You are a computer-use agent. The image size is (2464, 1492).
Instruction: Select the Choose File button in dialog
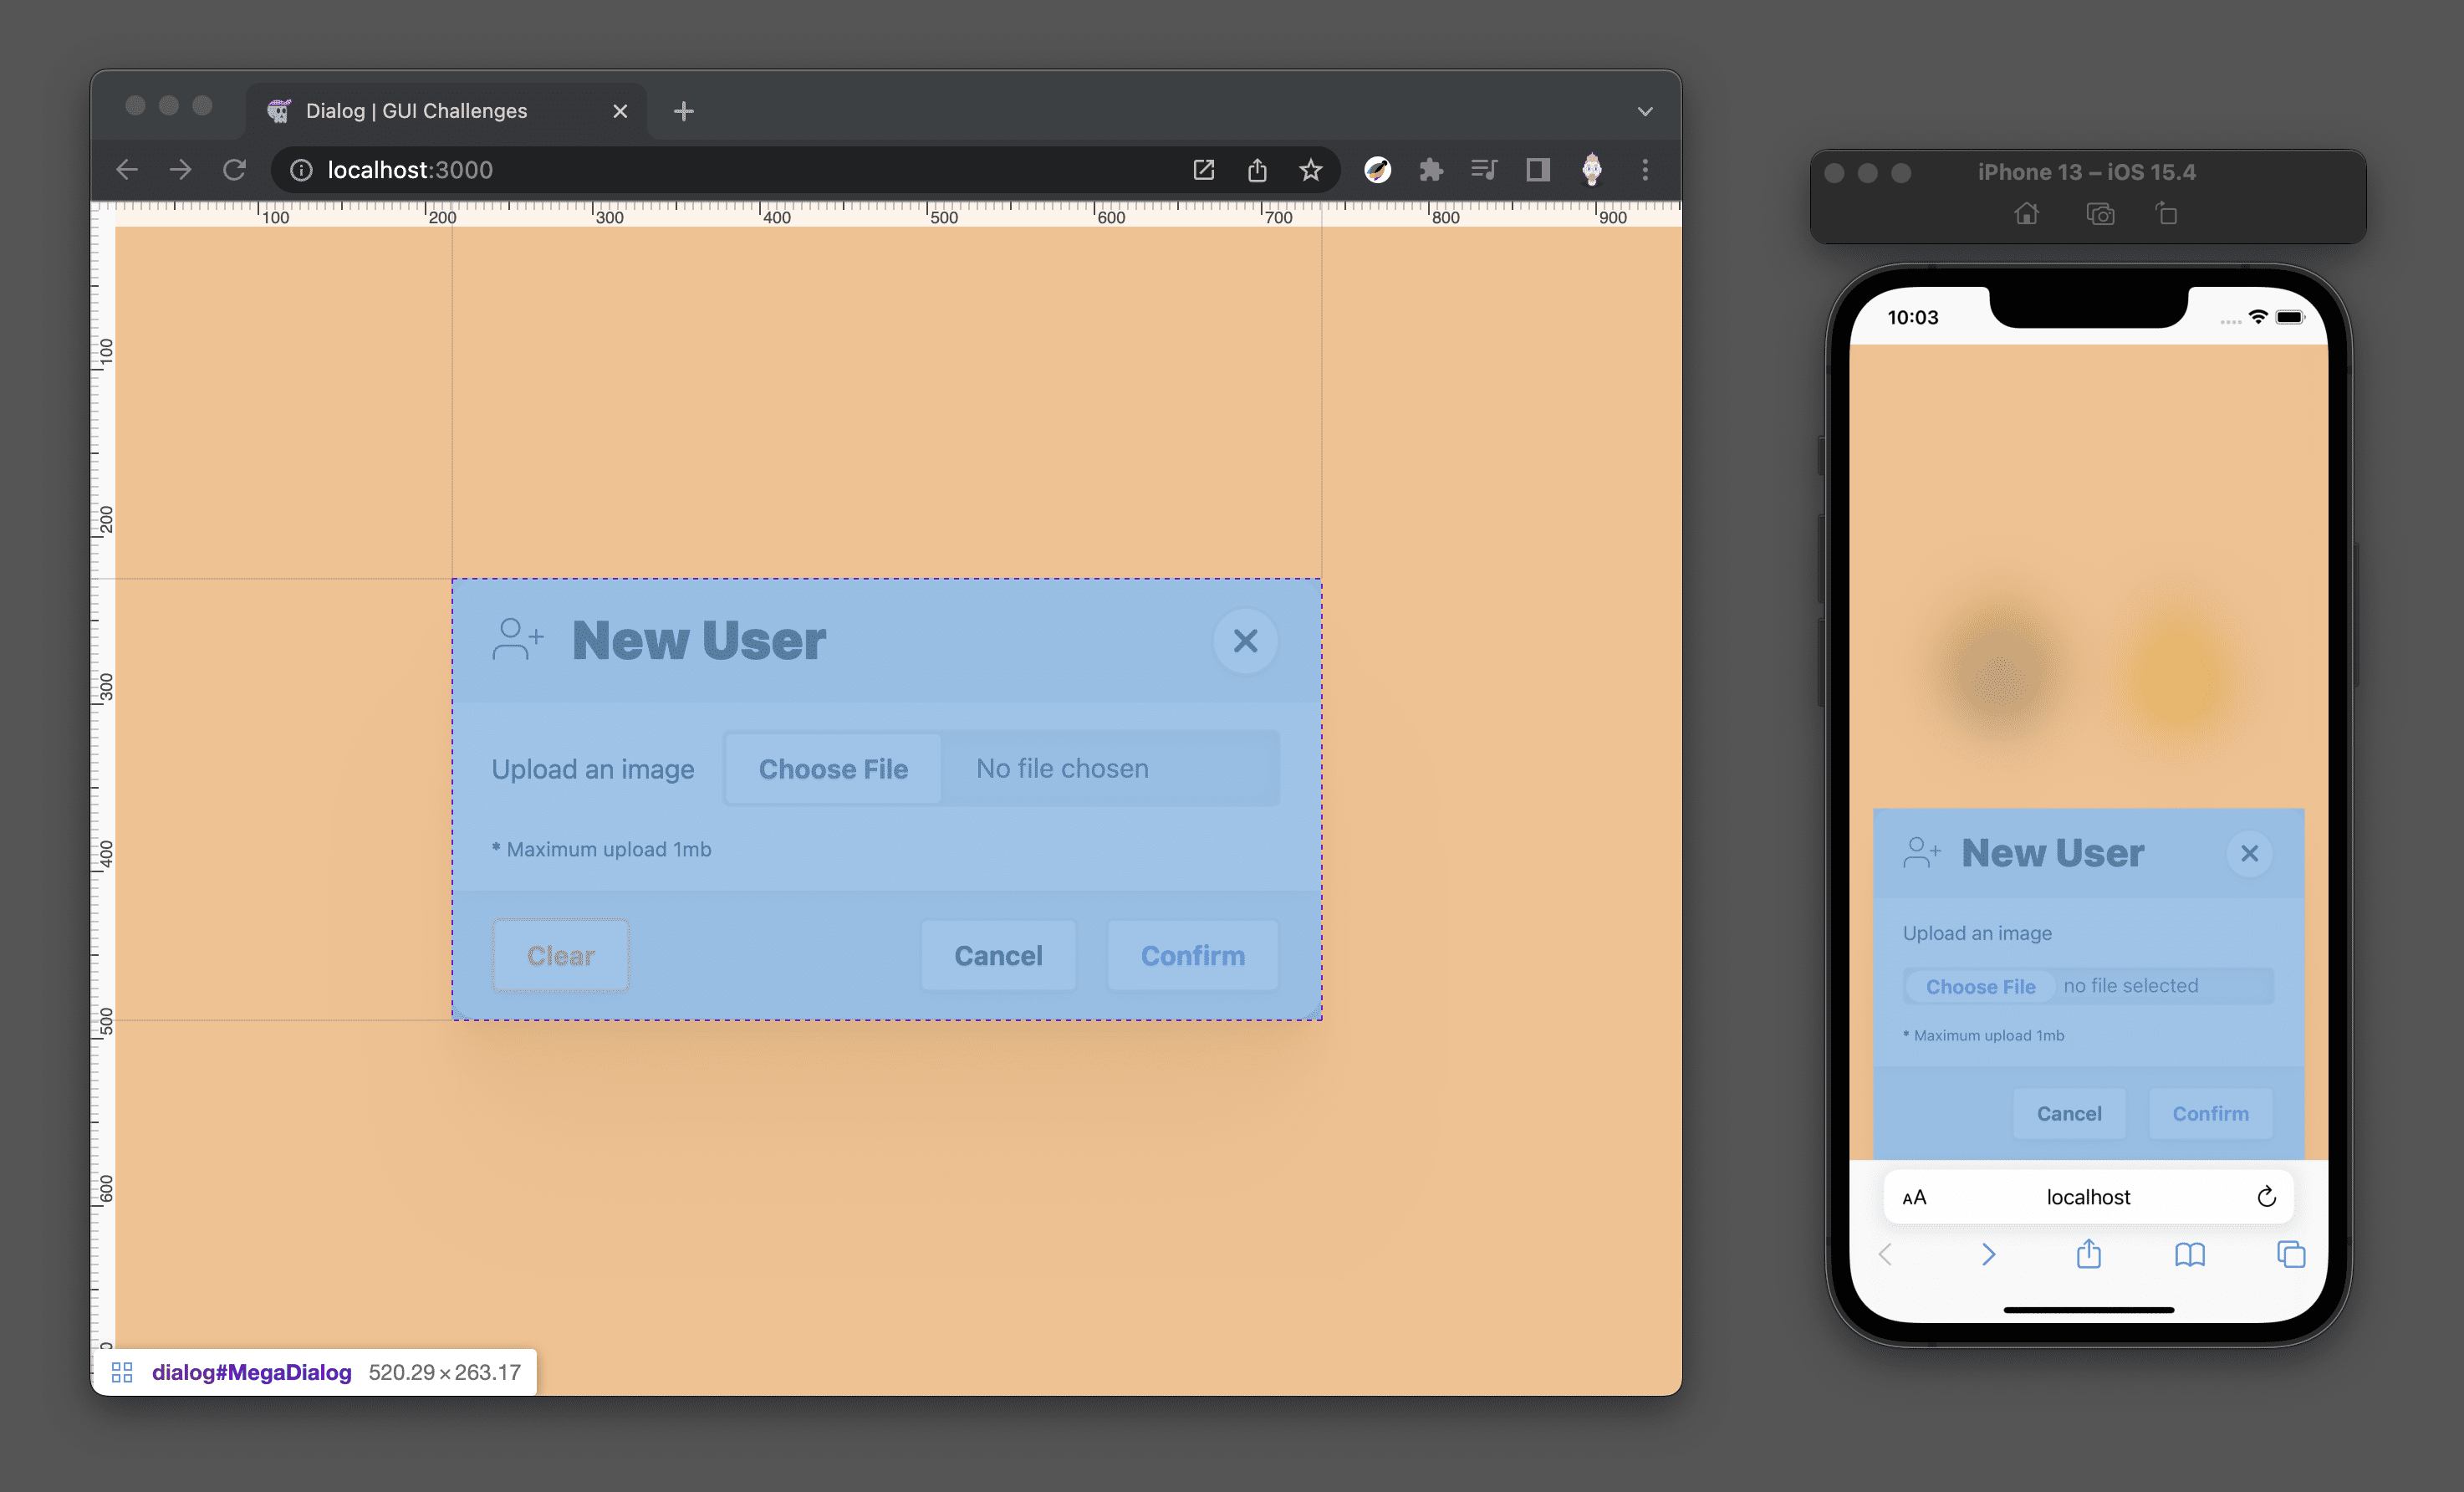point(833,767)
